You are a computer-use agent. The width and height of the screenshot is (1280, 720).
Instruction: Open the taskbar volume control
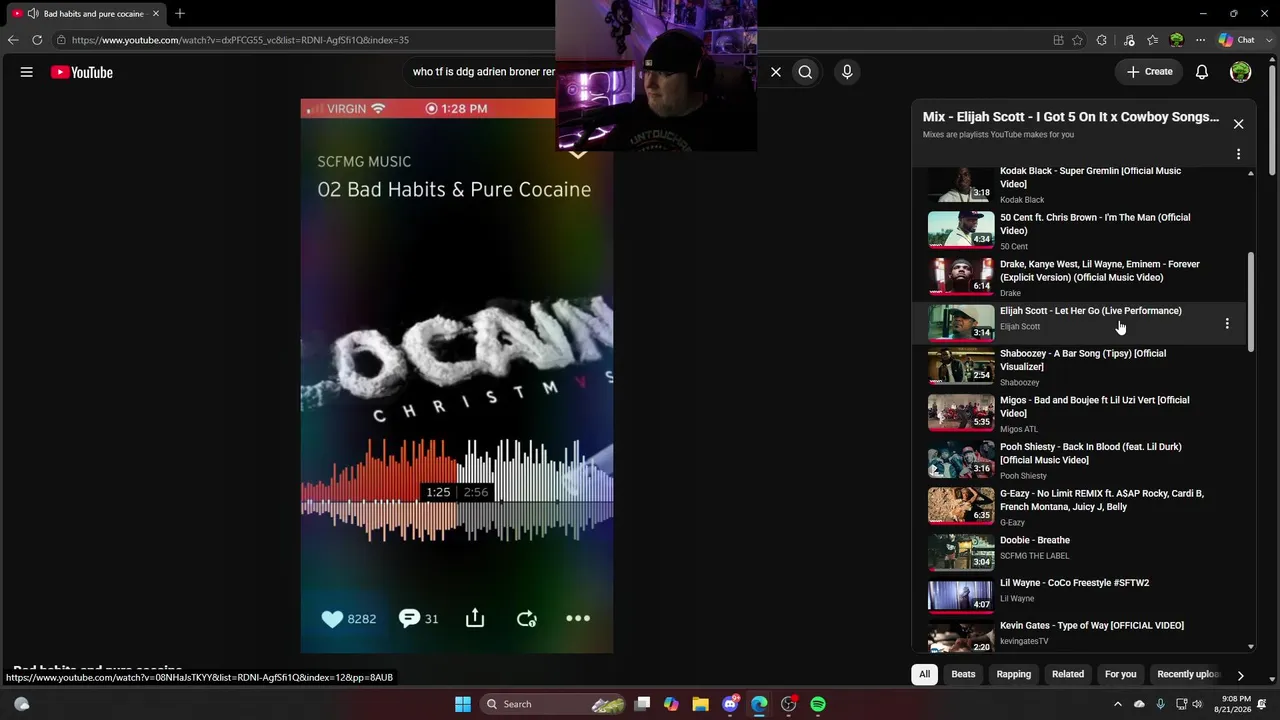(1197, 704)
